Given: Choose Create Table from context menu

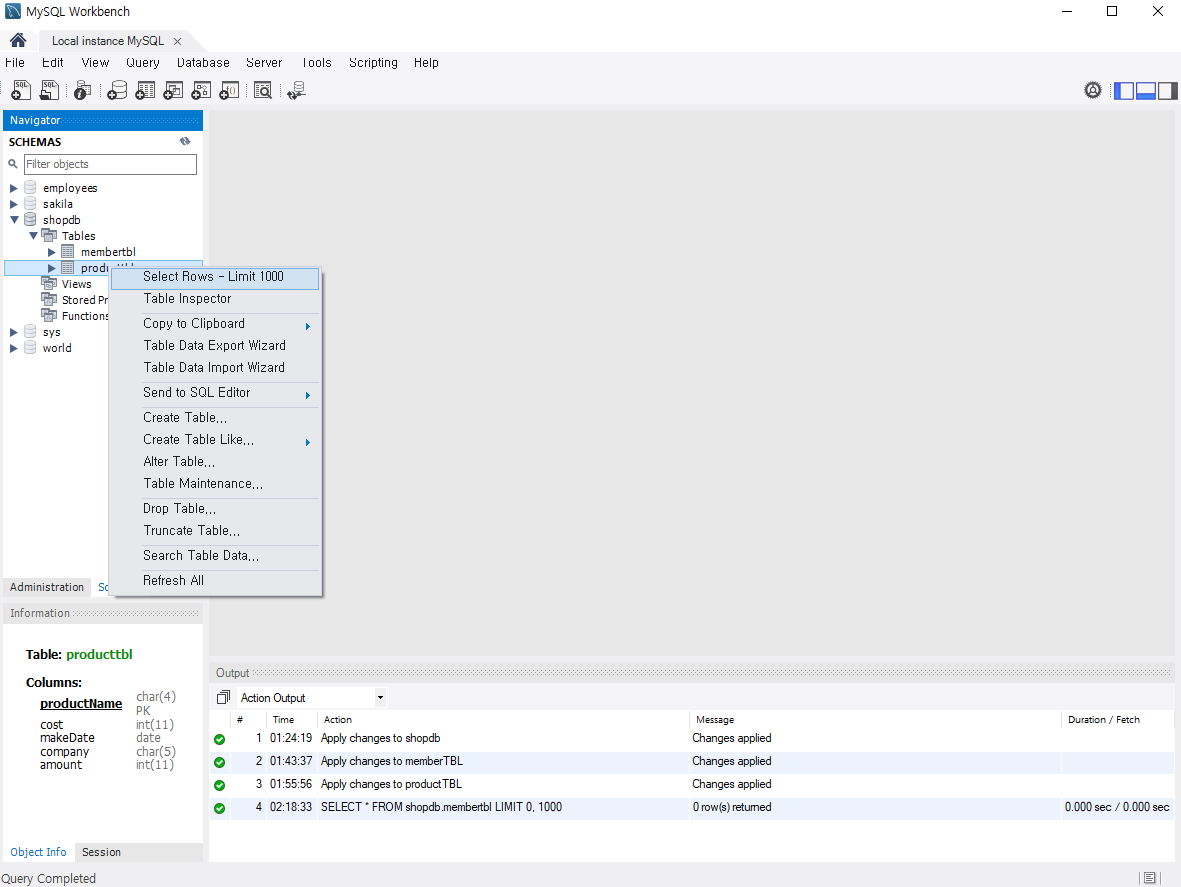Looking at the screenshot, I should point(215,418).
